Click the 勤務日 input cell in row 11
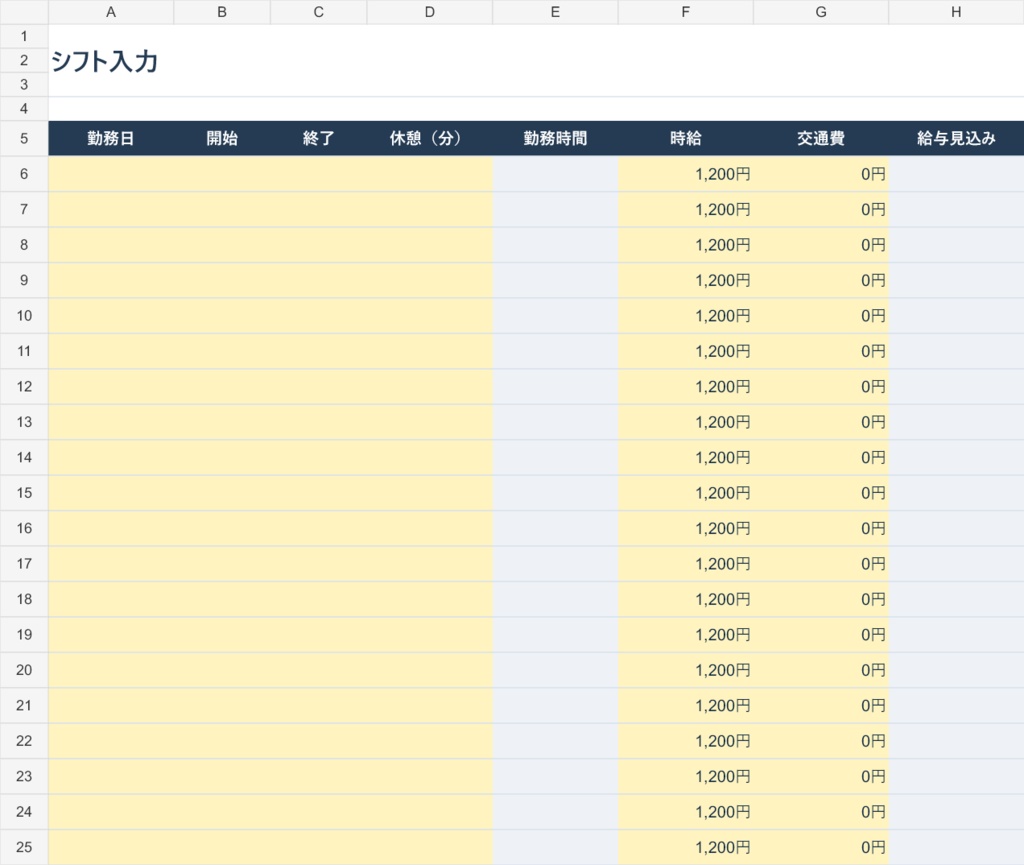Image resolution: width=1024 pixels, height=865 pixels. point(111,351)
